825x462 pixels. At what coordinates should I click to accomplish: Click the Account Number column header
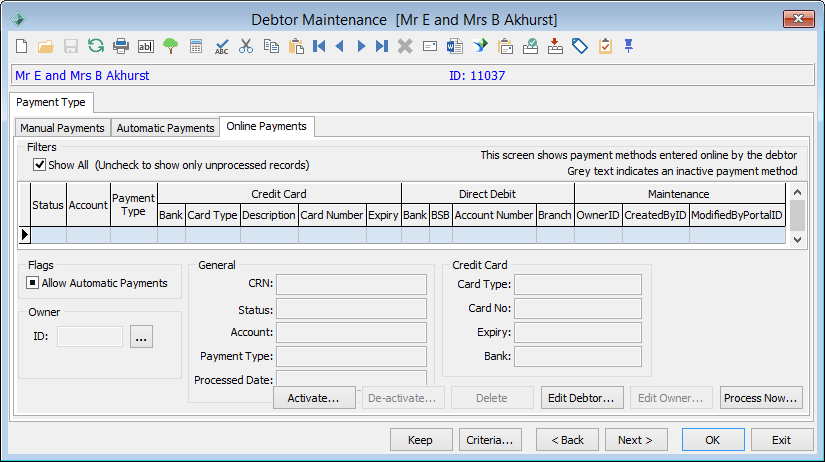click(x=494, y=215)
